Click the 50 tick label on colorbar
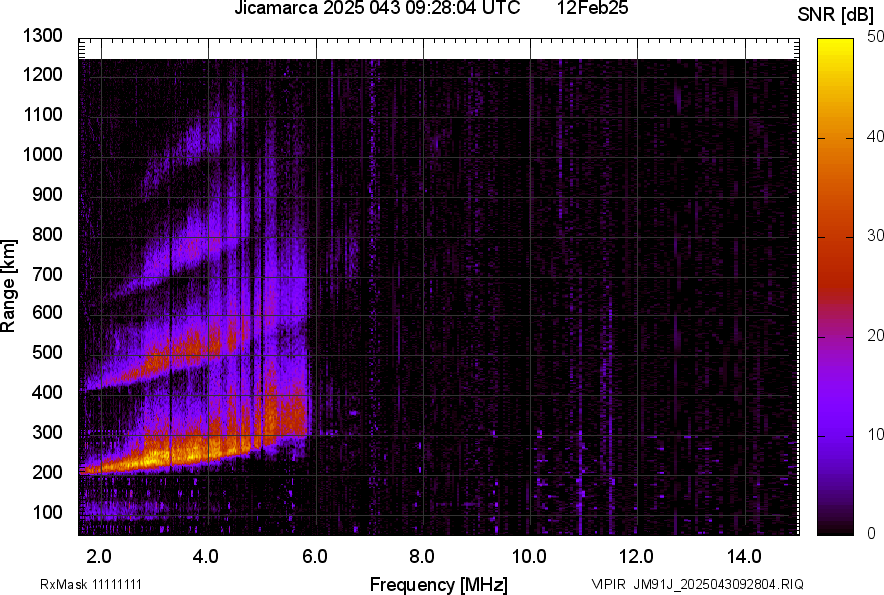The height and width of the screenshot is (595, 884). [876, 37]
